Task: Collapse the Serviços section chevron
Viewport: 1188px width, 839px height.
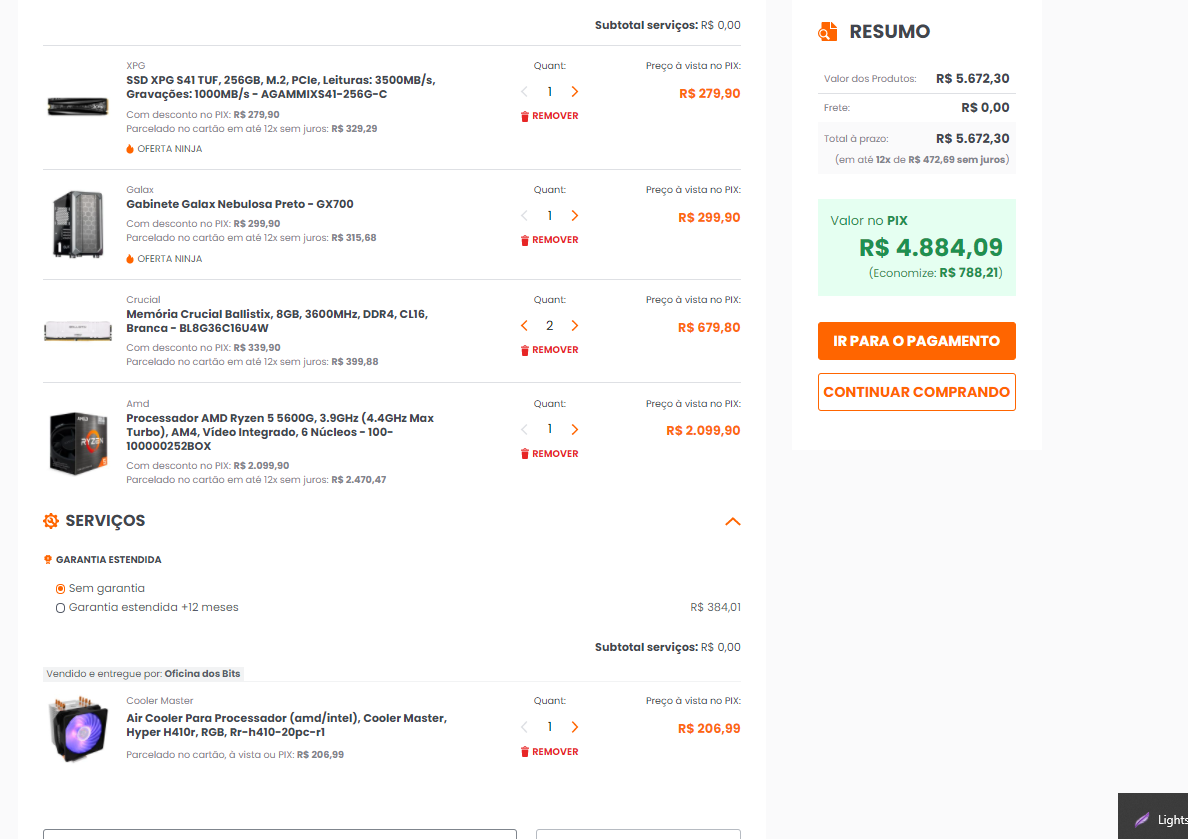Action: (733, 521)
